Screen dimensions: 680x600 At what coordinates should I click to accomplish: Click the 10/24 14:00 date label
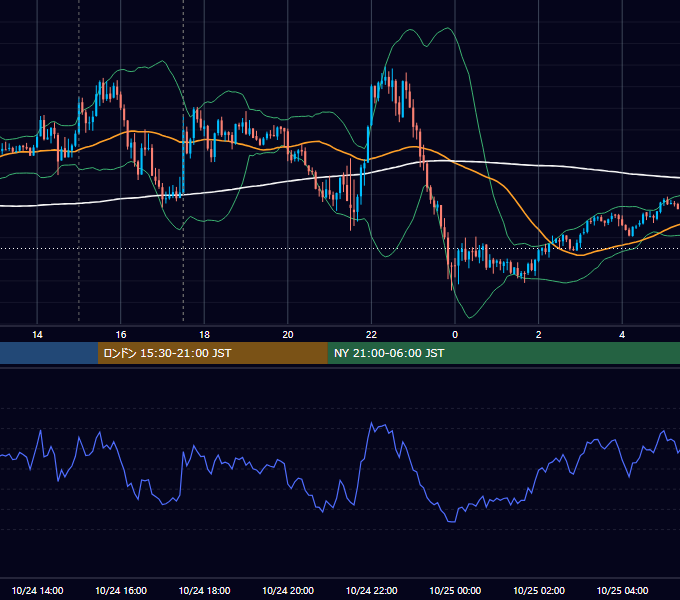pos(37,590)
